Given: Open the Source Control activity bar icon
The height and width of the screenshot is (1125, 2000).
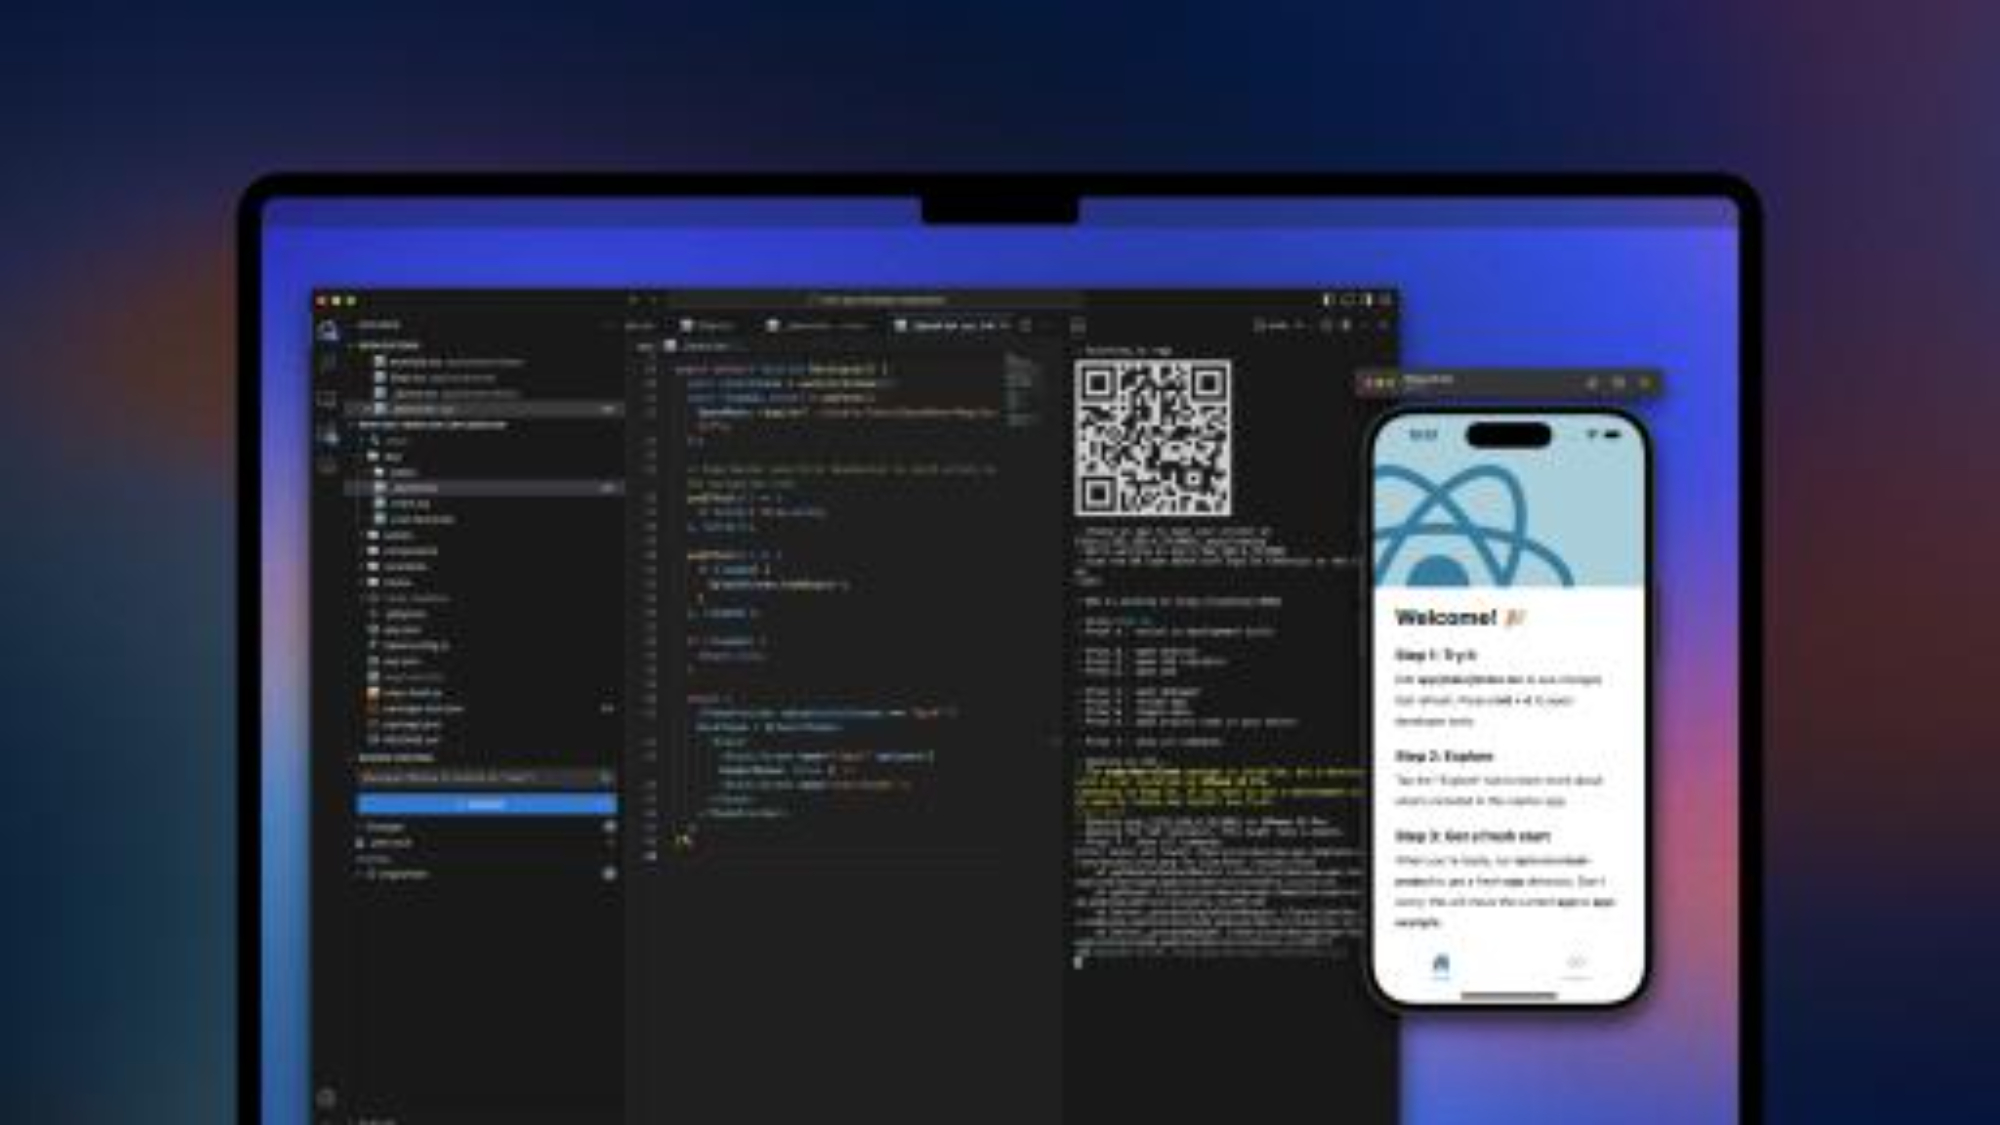Looking at the screenshot, I should click(x=328, y=399).
